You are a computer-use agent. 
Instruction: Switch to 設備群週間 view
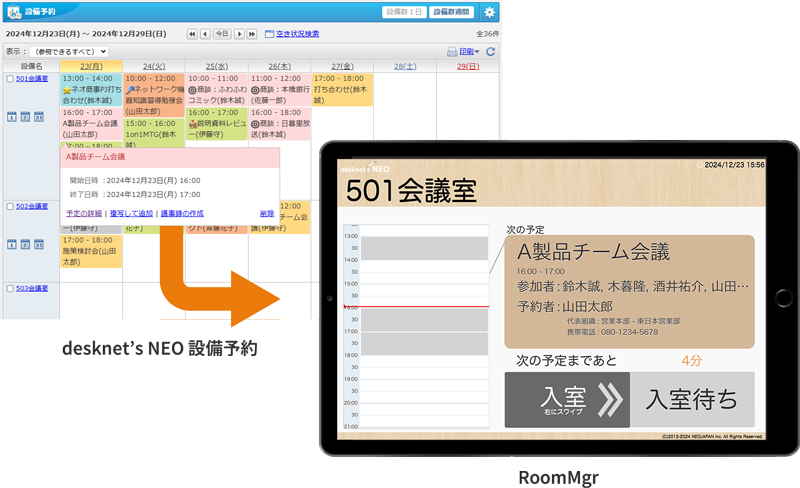[x=452, y=12]
